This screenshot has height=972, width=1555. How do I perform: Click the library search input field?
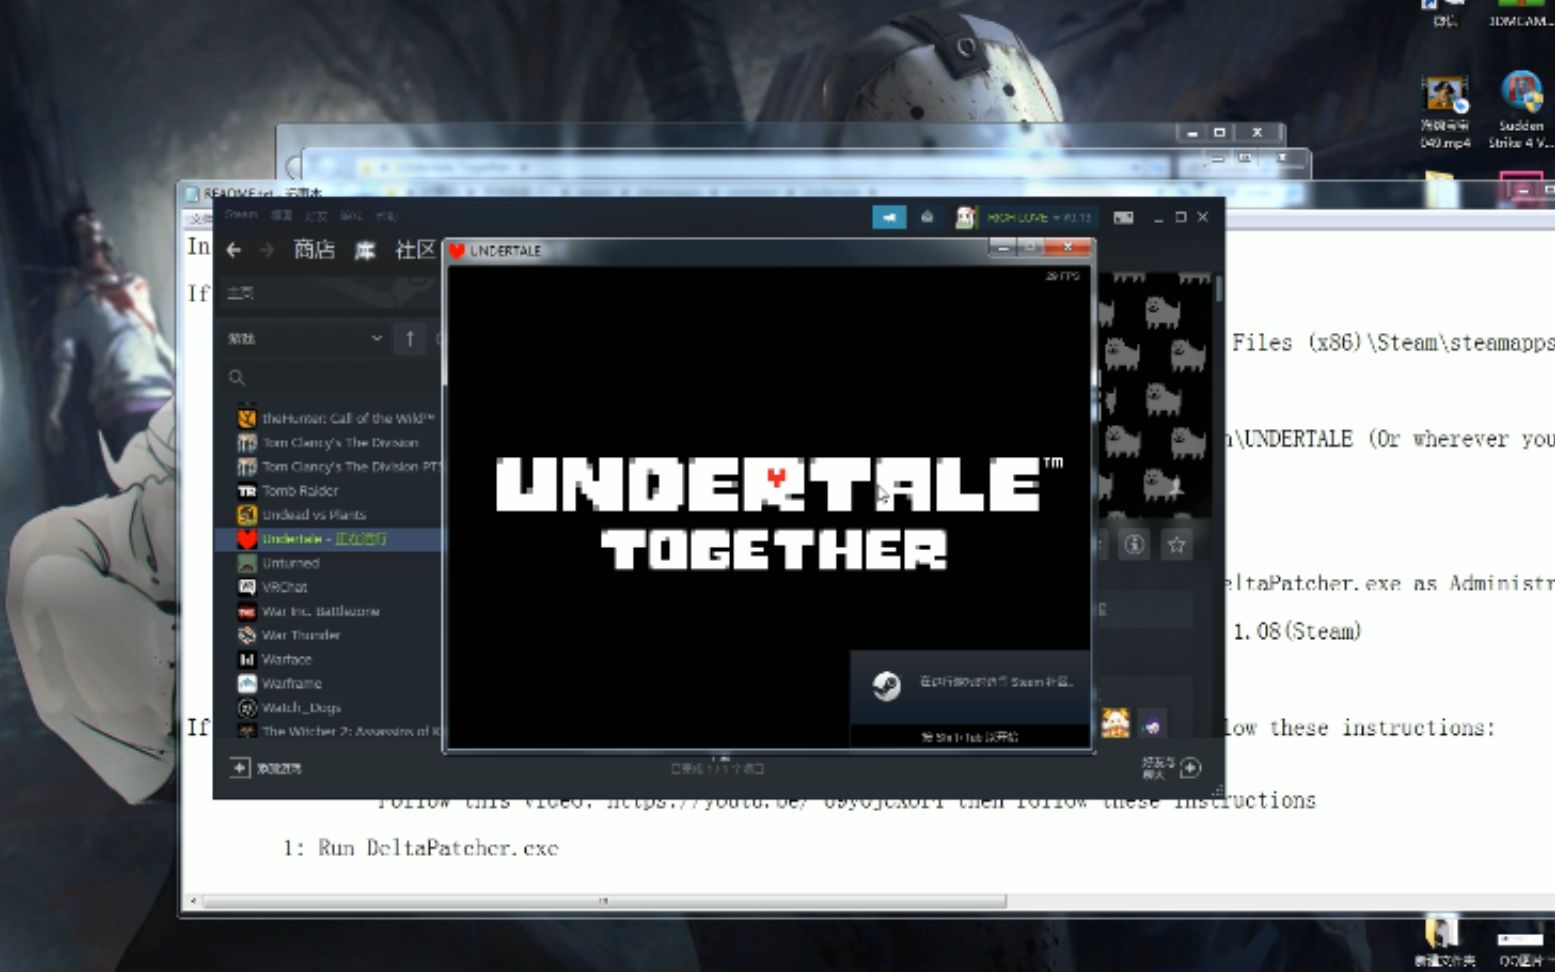point(320,378)
